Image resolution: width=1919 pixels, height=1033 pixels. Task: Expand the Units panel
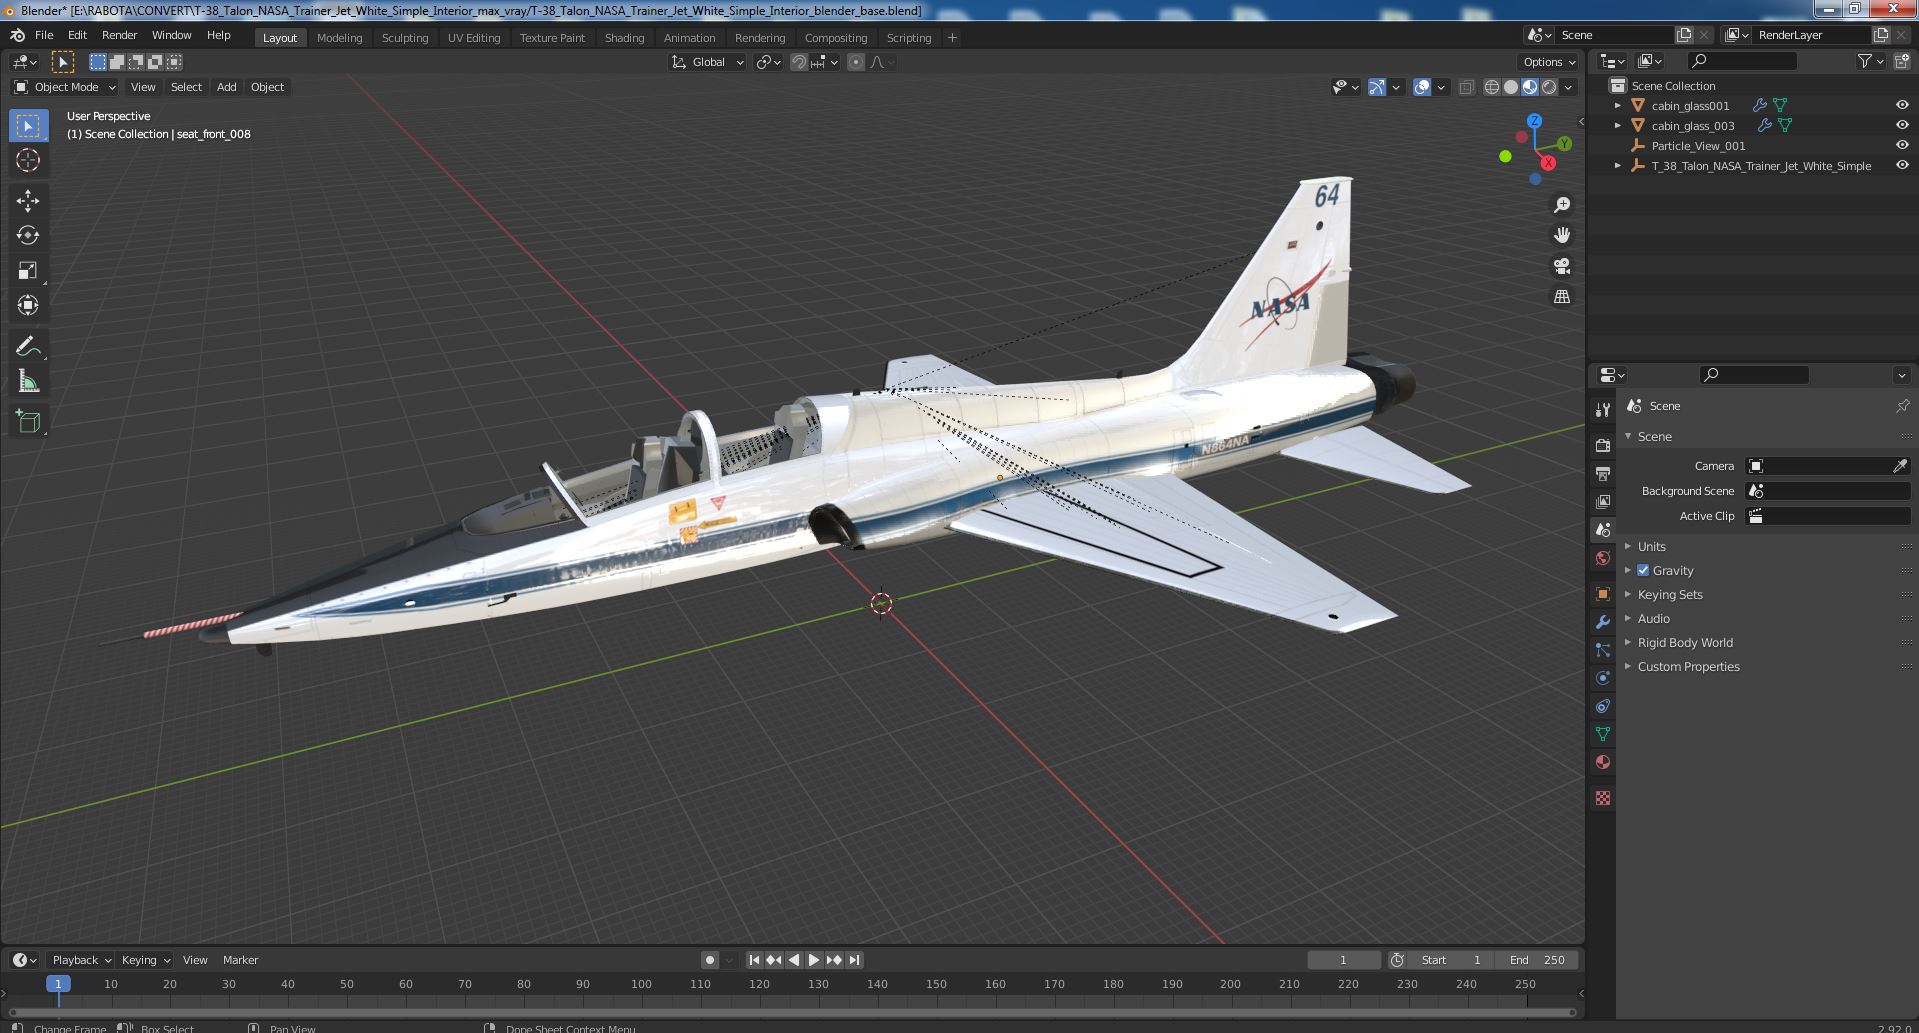(1651, 546)
